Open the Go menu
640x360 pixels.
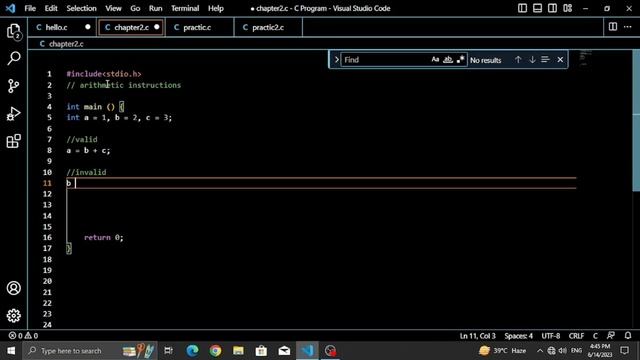tap(135, 8)
